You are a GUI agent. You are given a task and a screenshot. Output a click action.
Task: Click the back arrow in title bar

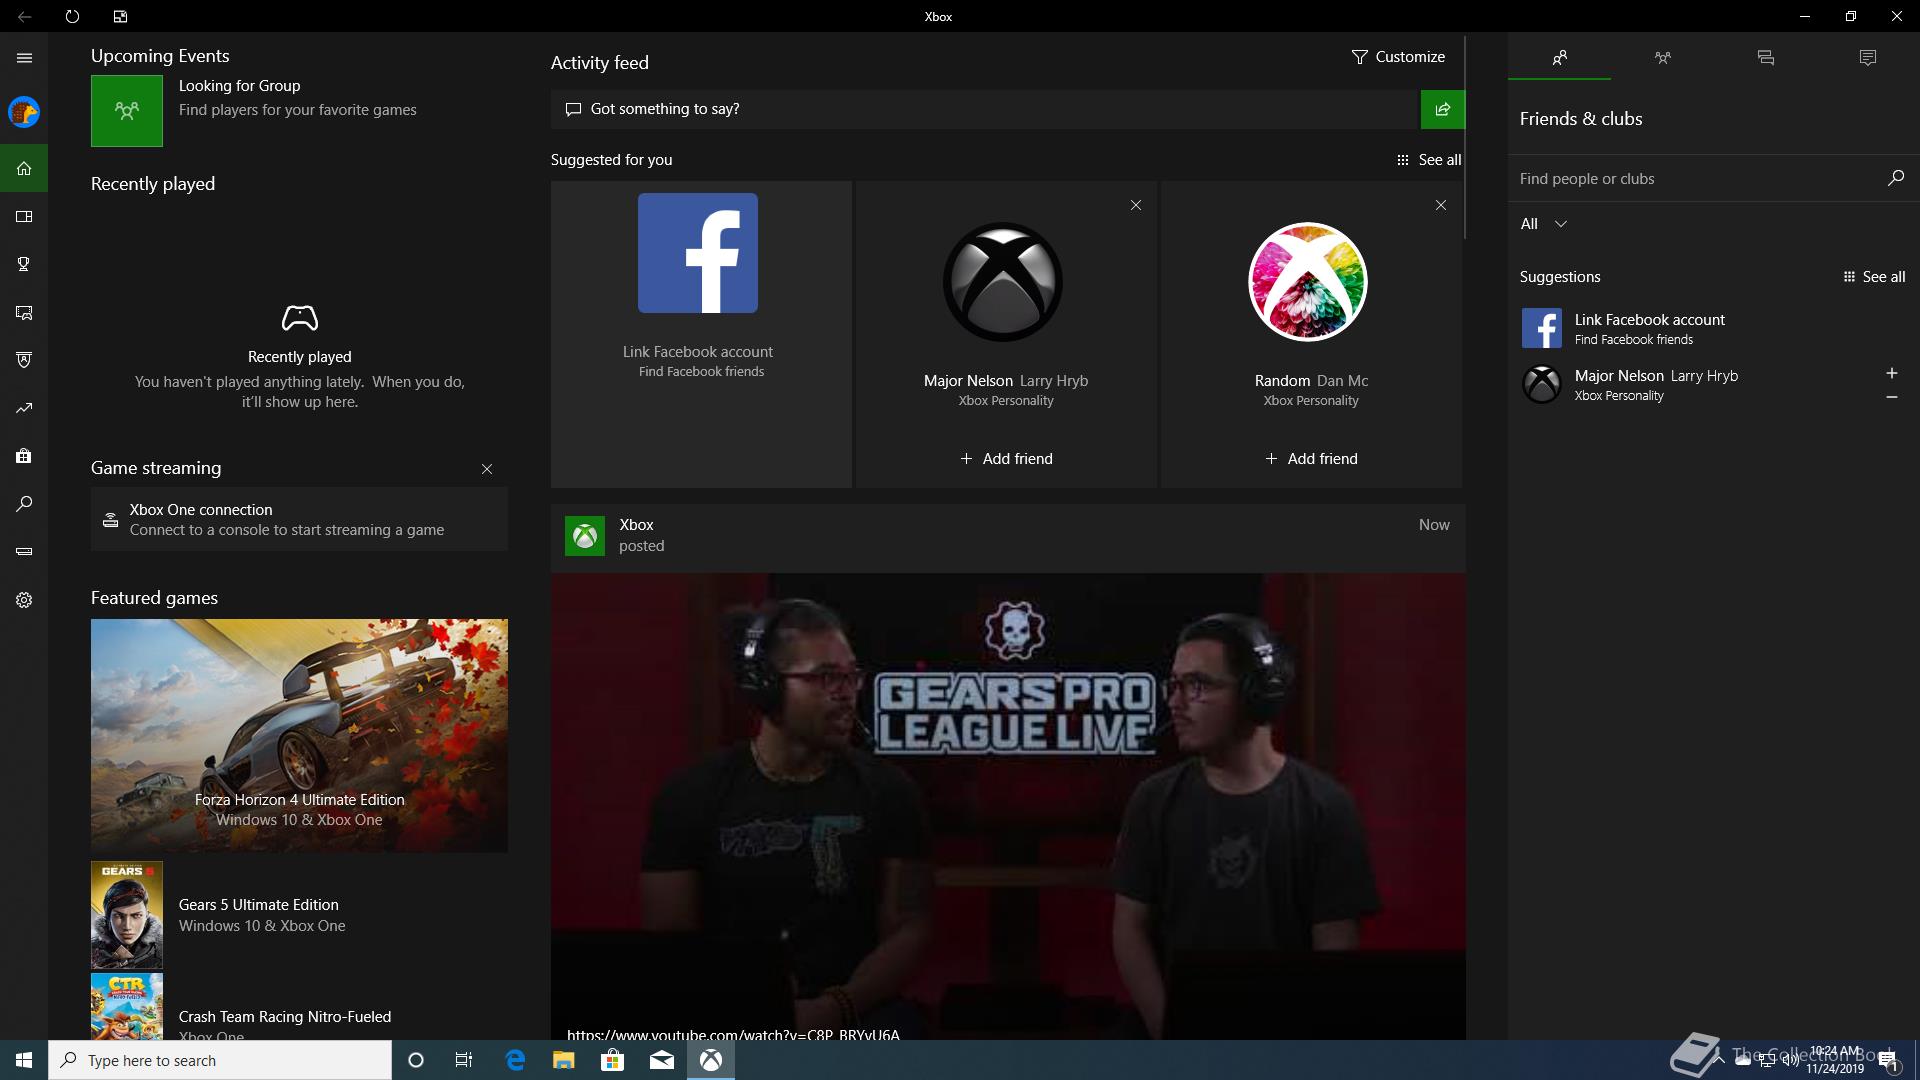pyautogui.click(x=24, y=16)
